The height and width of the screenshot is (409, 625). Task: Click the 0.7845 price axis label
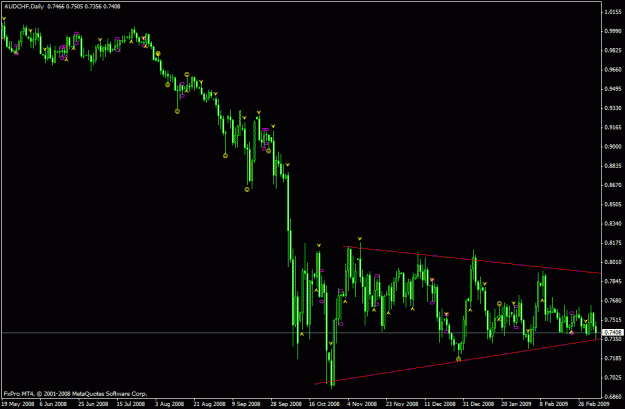point(613,281)
